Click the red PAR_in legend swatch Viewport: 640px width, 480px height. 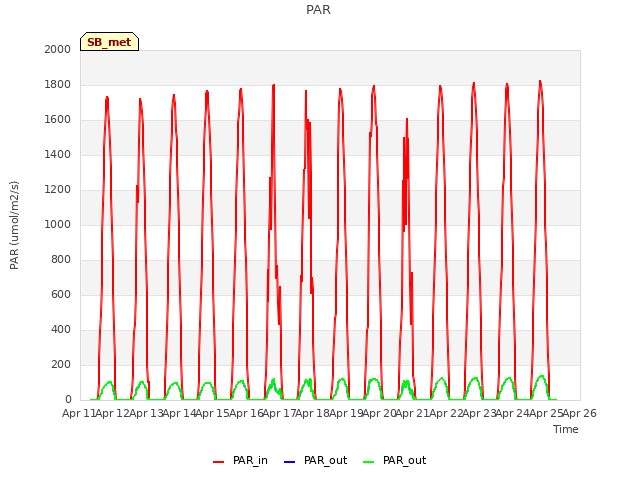click(x=218, y=462)
